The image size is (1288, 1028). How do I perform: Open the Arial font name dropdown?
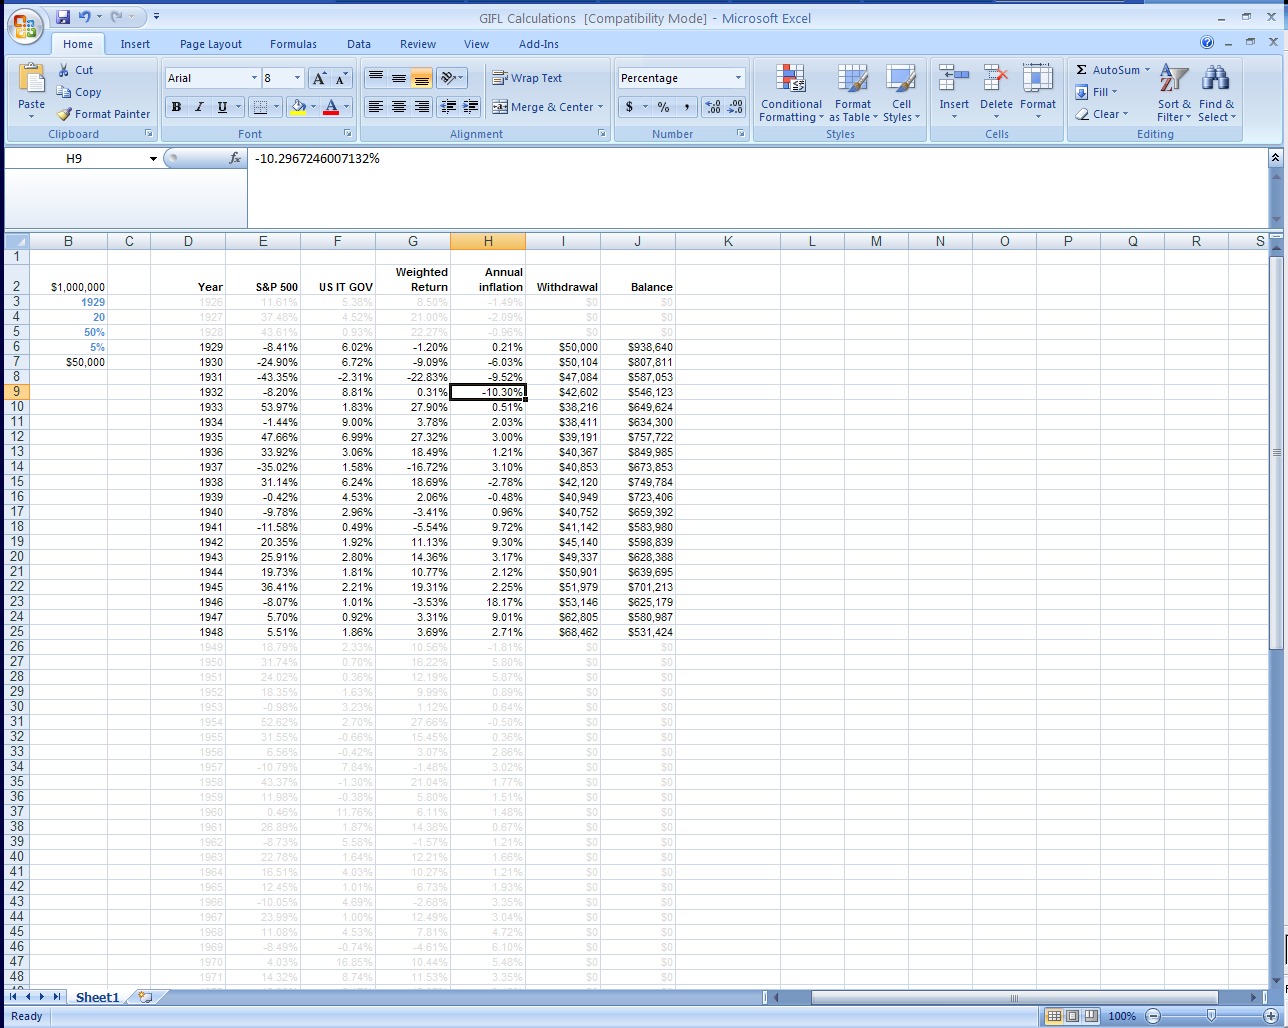(254, 78)
